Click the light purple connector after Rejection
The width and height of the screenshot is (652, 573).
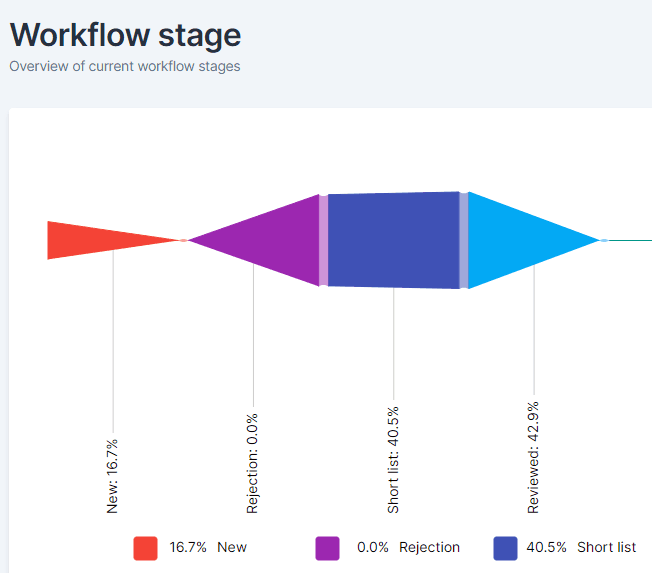324,240
